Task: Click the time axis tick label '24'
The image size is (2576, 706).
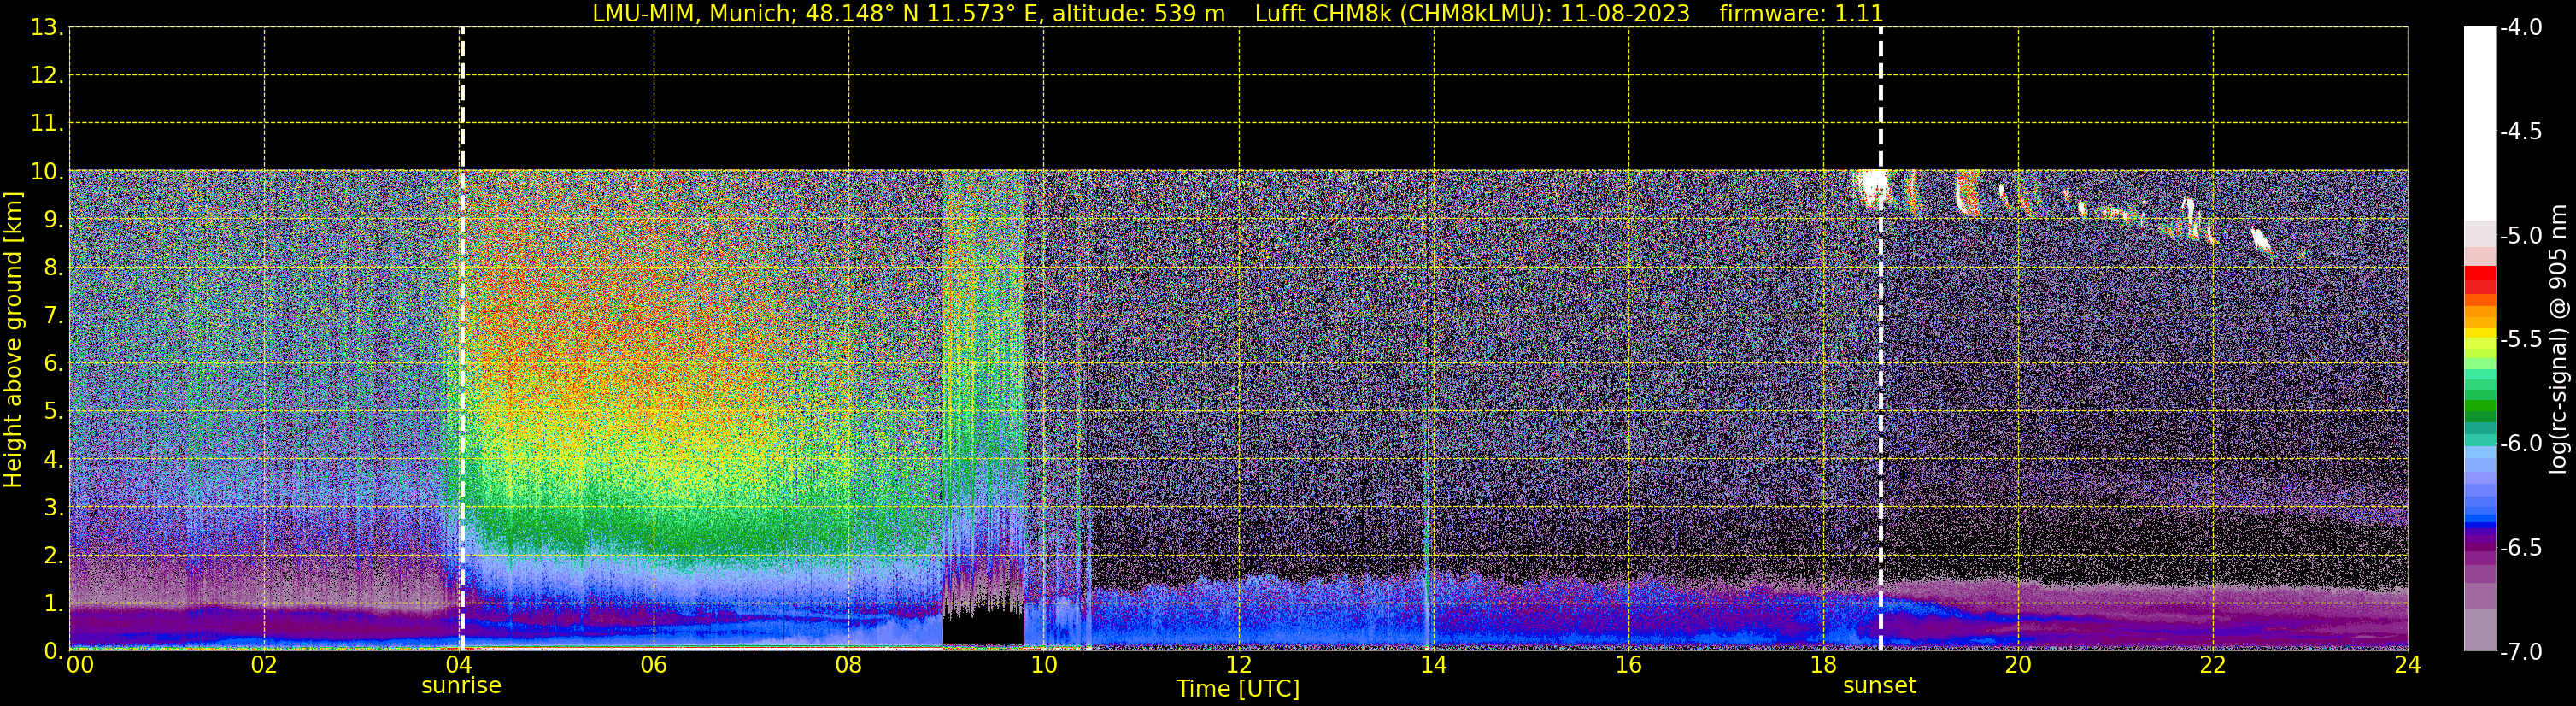Action: (x=2408, y=665)
